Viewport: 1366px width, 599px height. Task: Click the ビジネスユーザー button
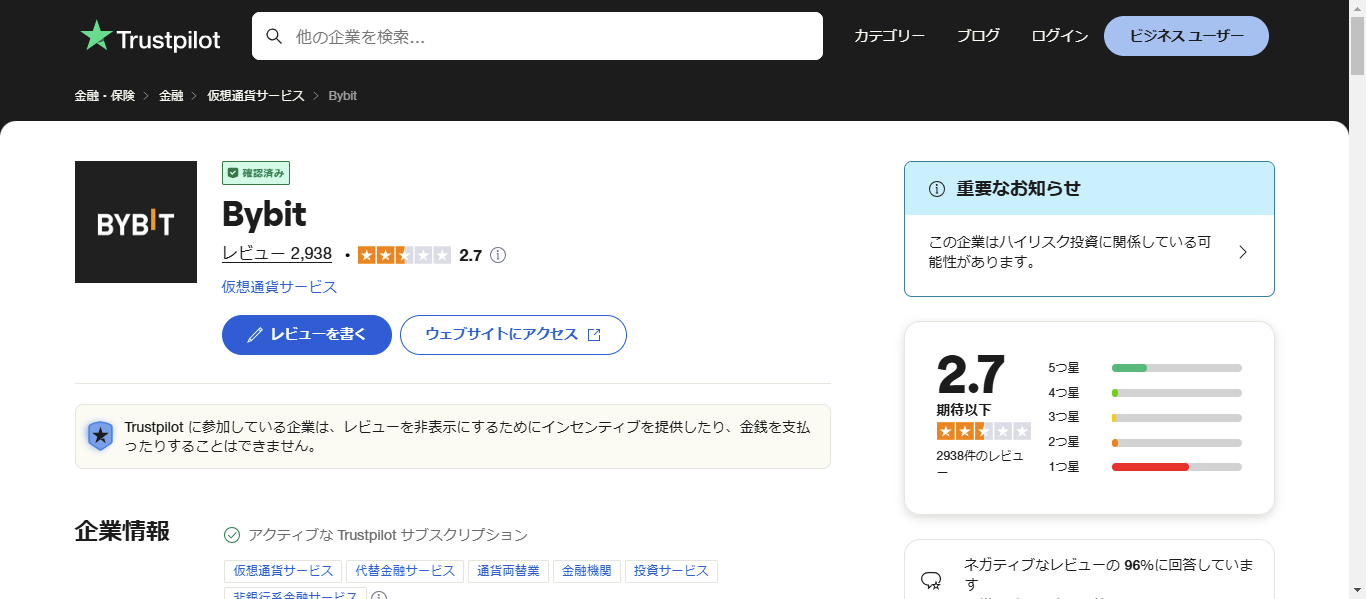(1186, 35)
